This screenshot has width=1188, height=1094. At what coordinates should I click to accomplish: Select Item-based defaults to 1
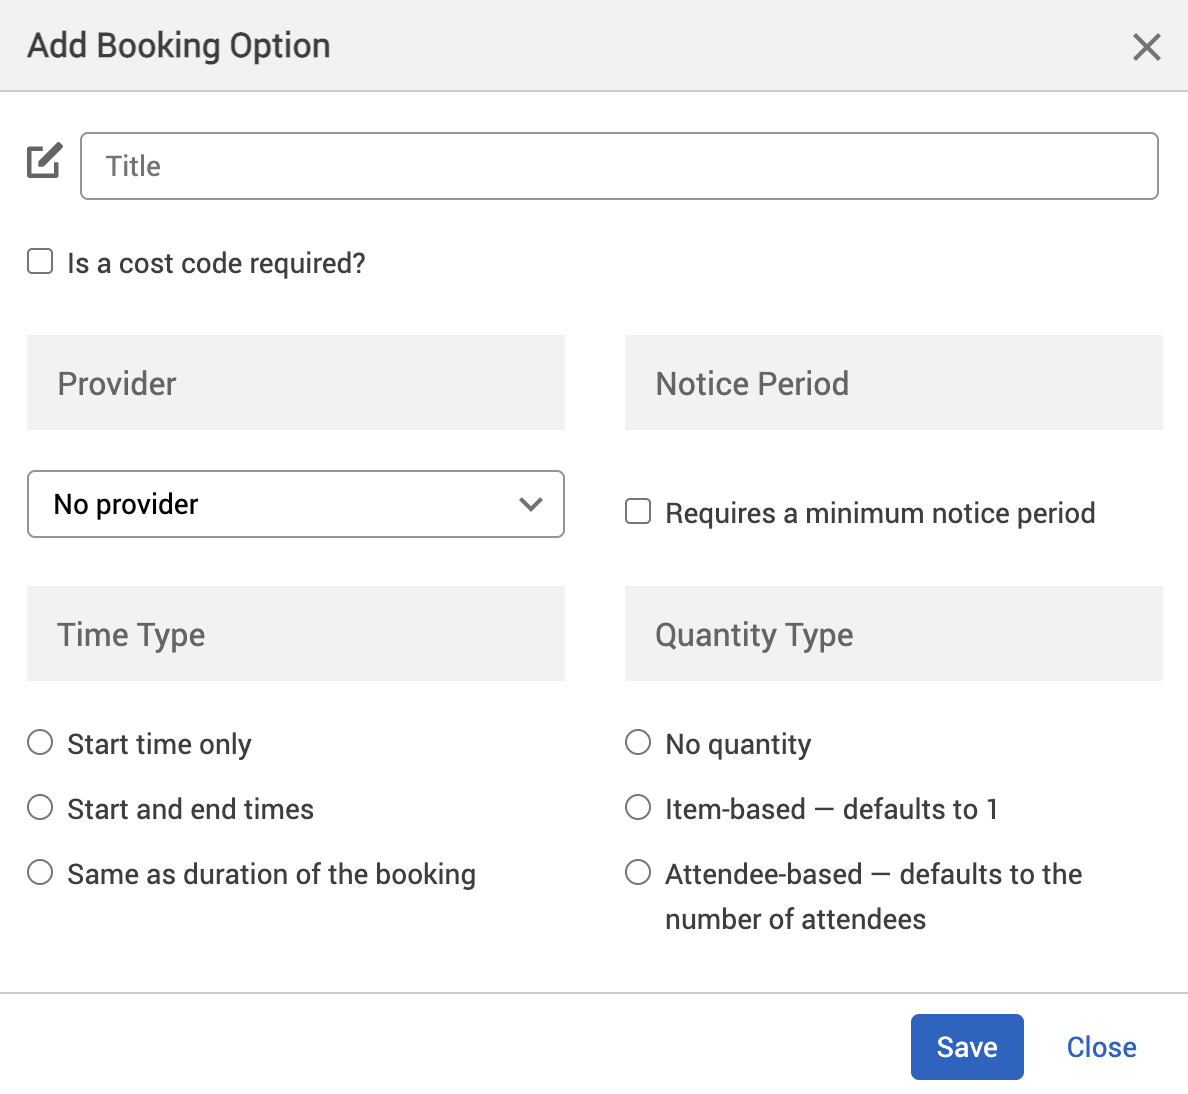637,807
